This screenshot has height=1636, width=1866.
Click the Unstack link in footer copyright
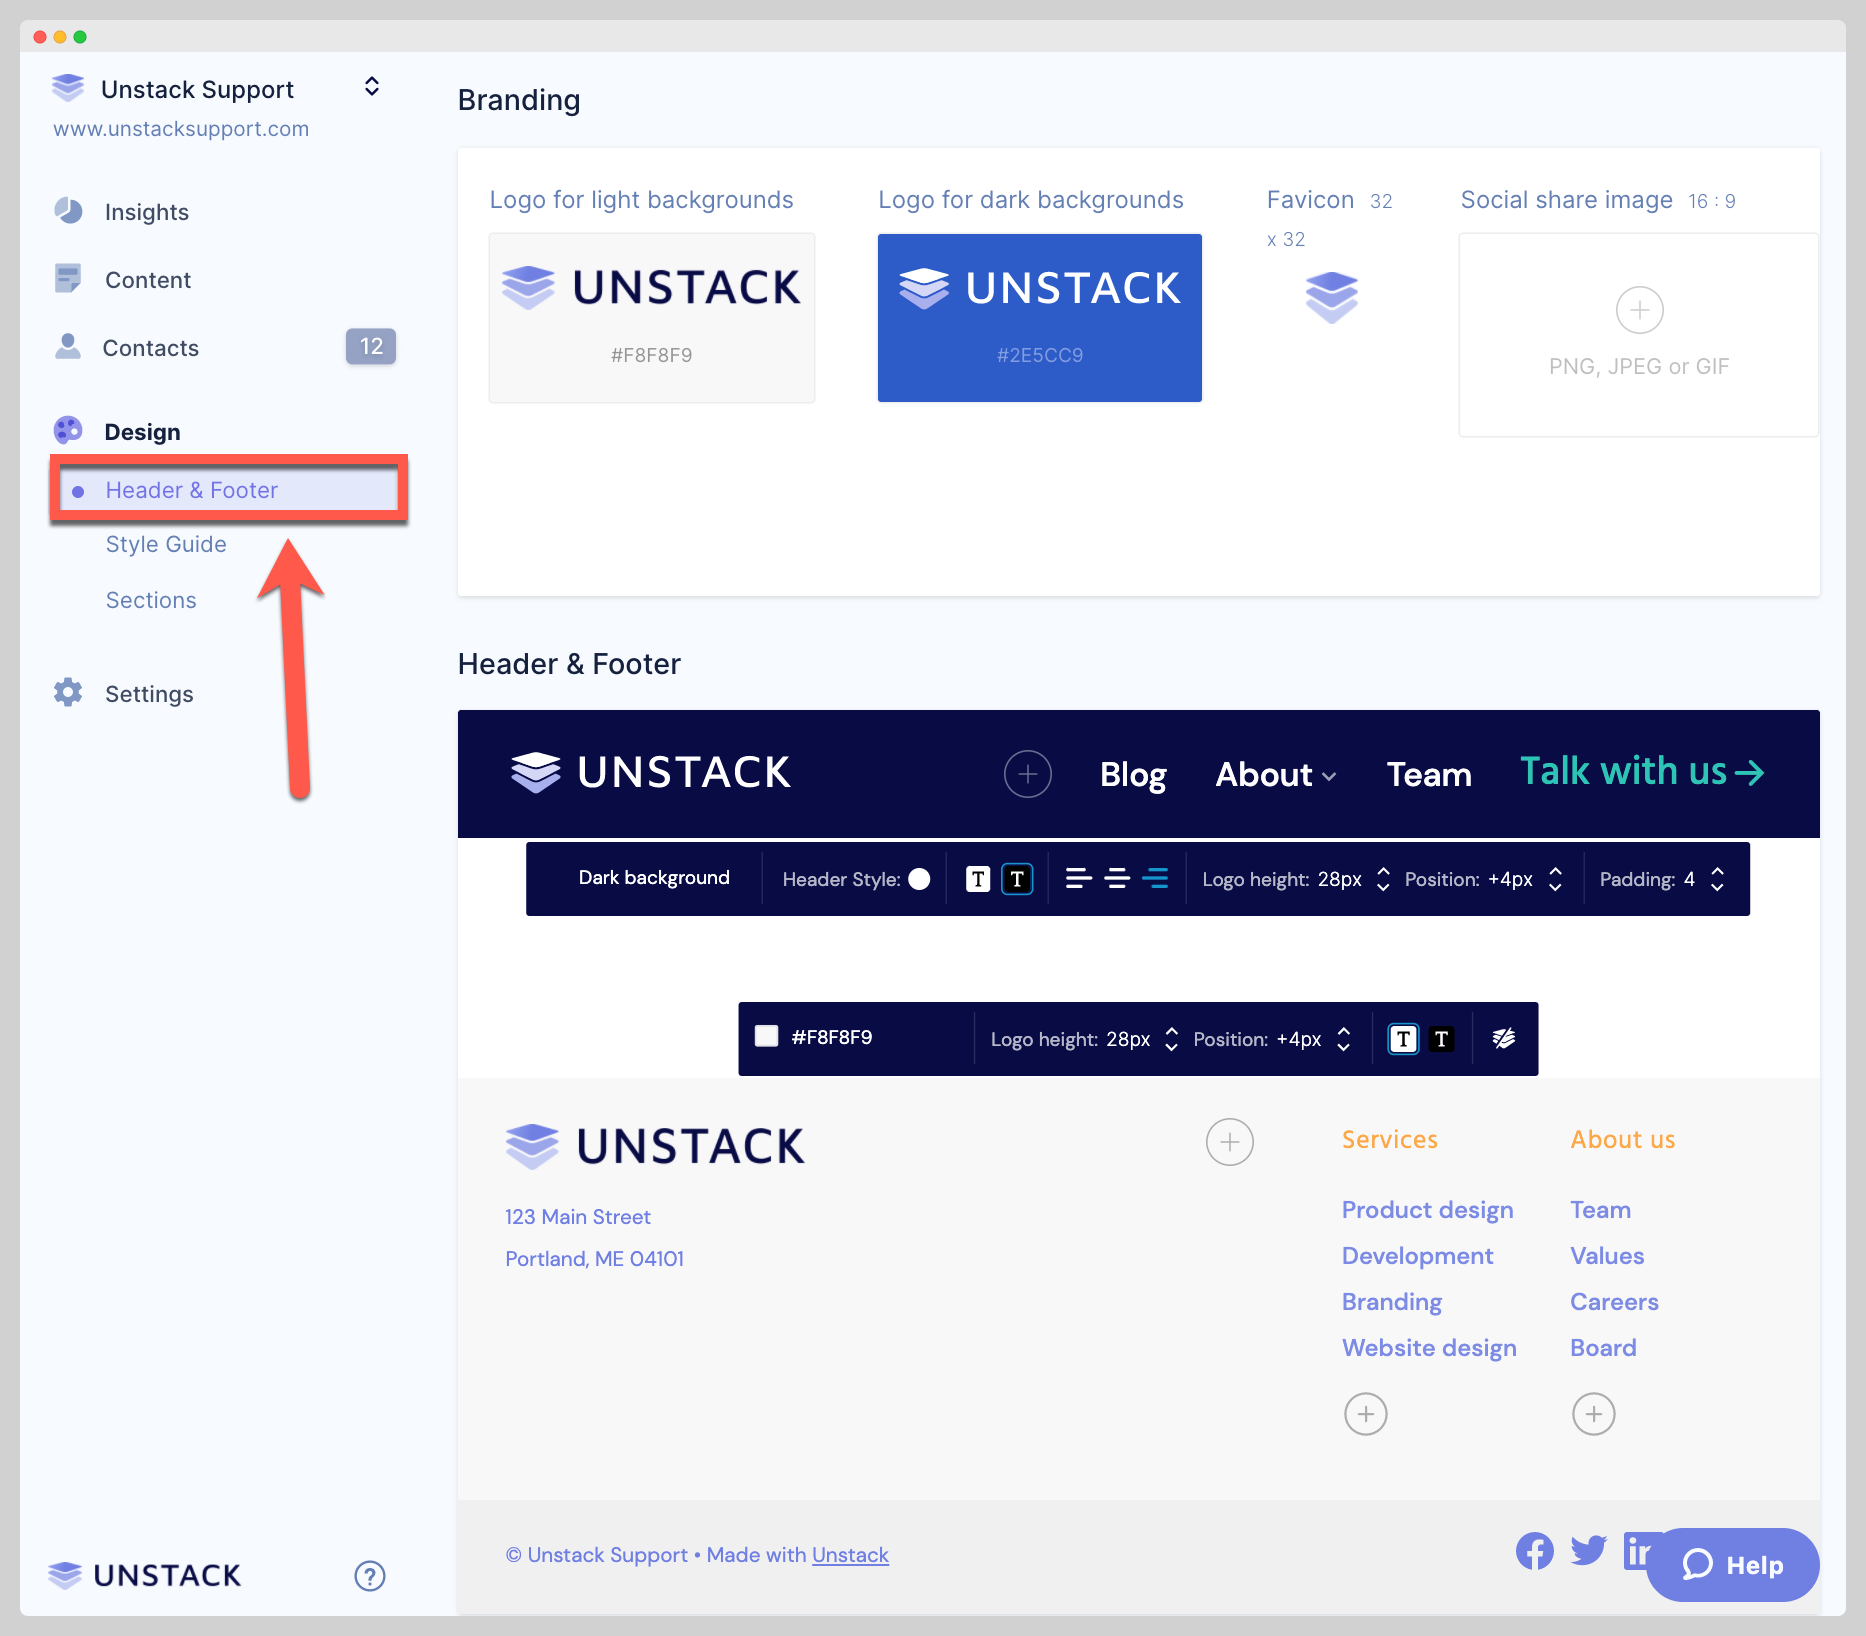pyautogui.click(x=850, y=1555)
